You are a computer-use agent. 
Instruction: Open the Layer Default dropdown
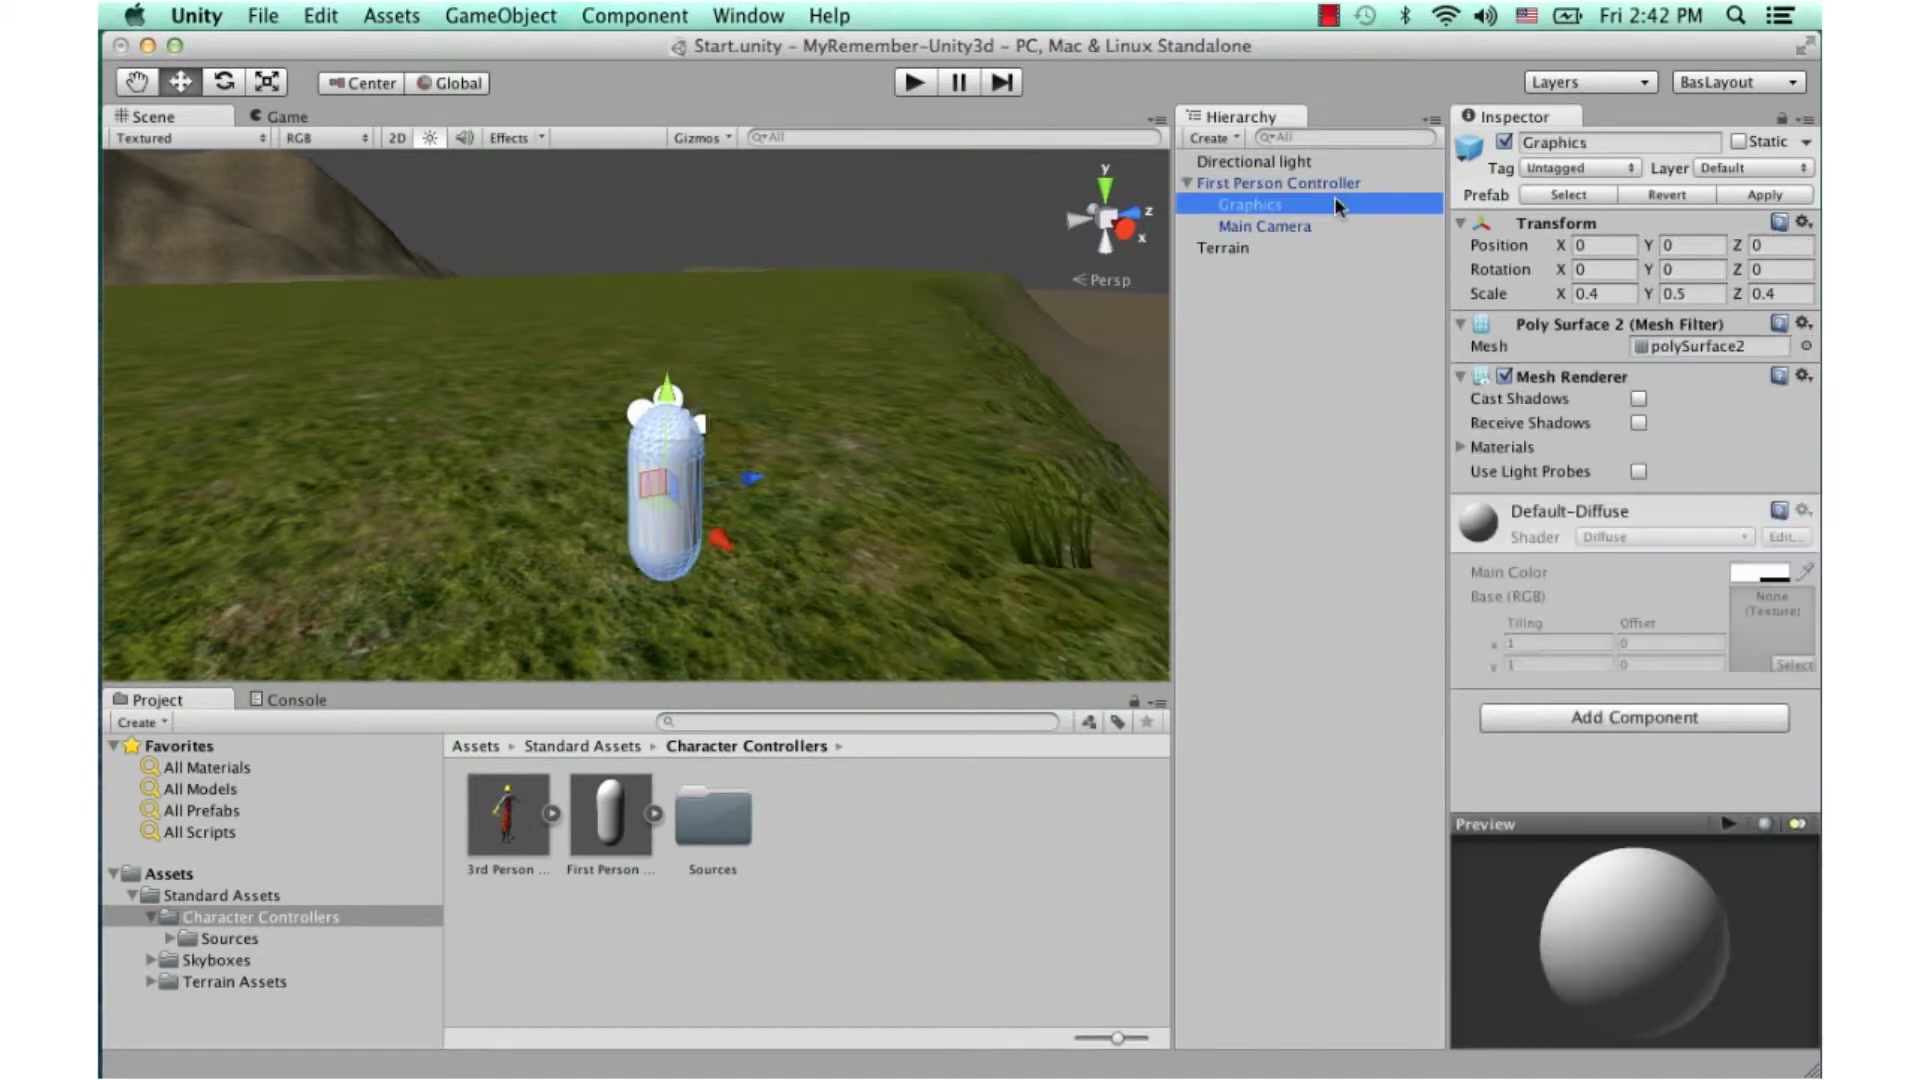[1753, 168]
